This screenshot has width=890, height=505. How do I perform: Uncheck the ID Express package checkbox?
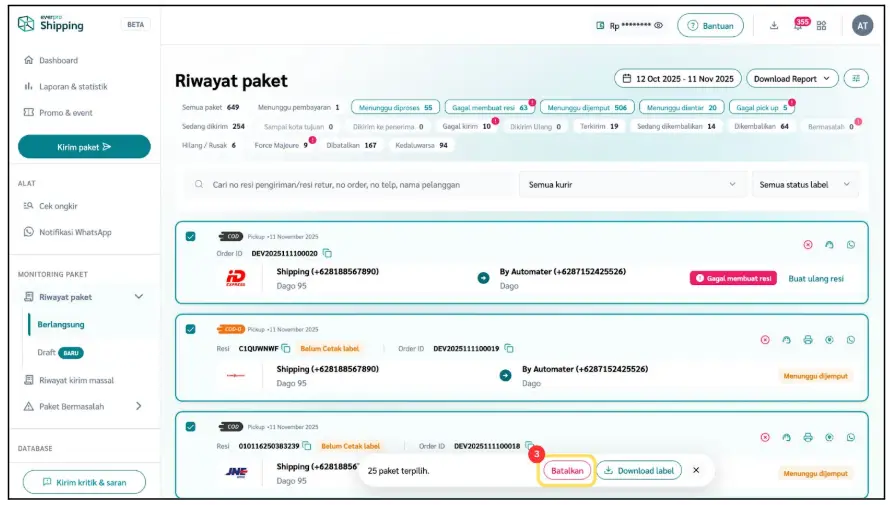(191, 236)
